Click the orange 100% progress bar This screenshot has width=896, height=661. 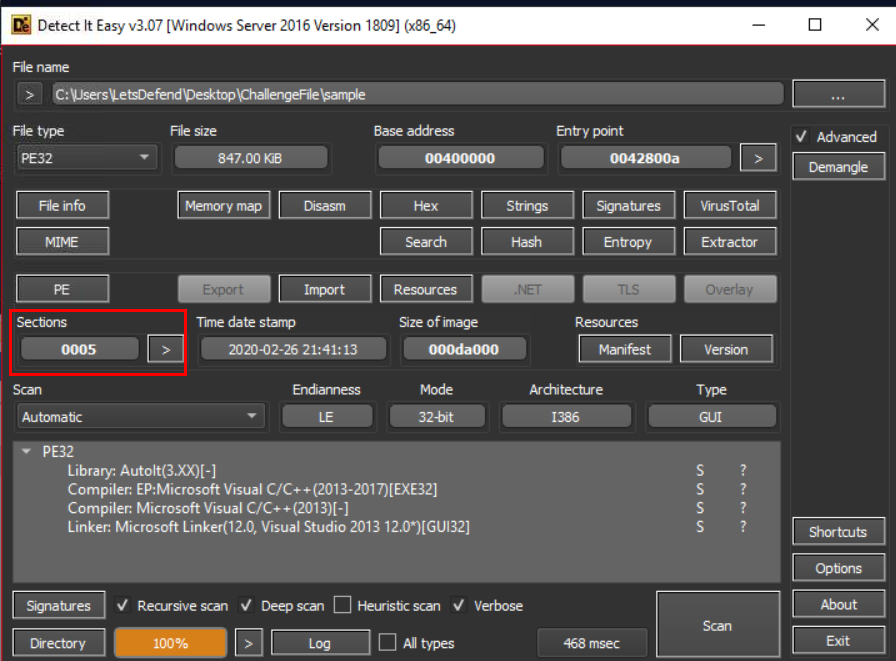(x=171, y=643)
